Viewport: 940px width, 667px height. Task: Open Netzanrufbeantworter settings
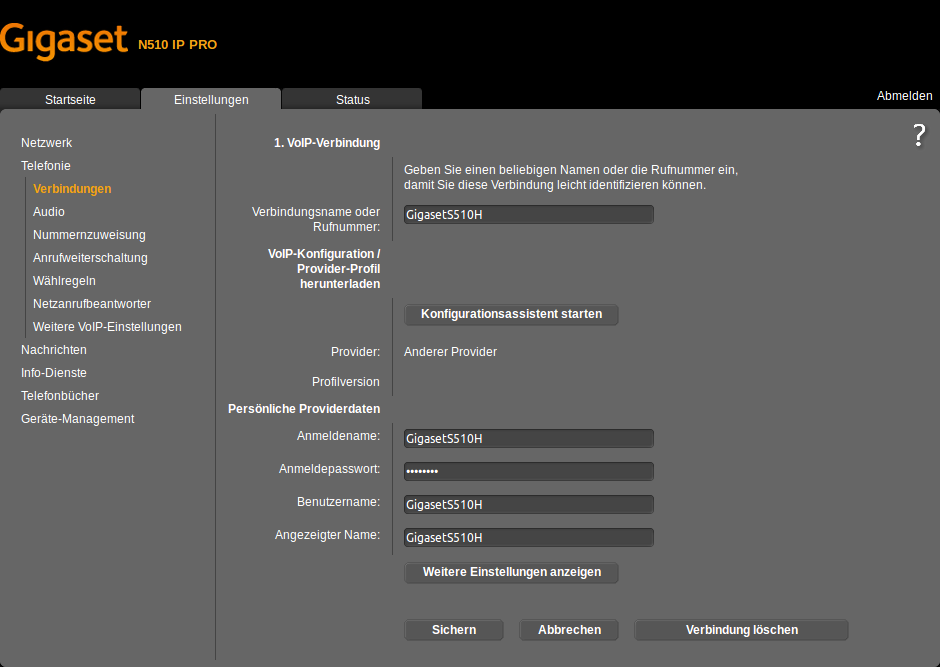pyautogui.click(x=92, y=304)
